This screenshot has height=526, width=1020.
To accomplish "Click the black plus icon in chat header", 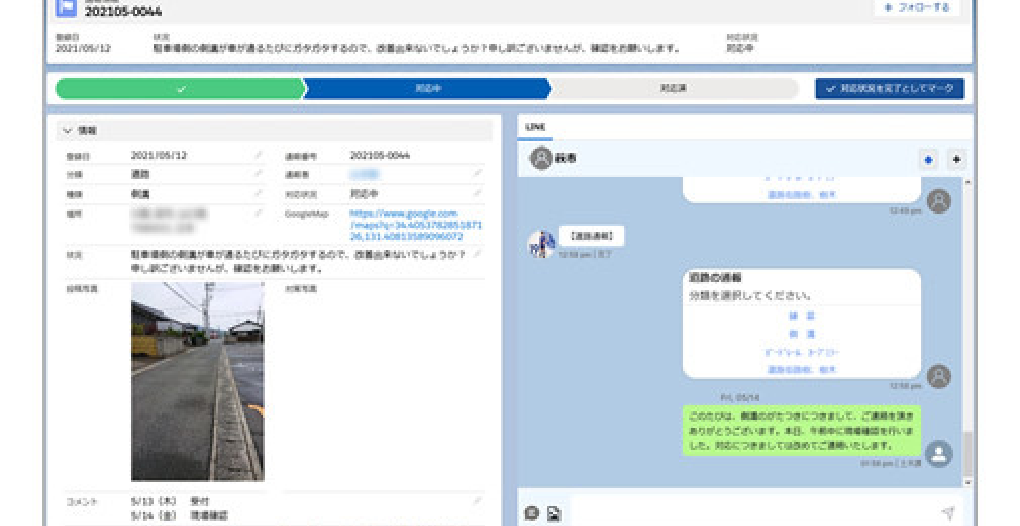I will click(x=955, y=159).
